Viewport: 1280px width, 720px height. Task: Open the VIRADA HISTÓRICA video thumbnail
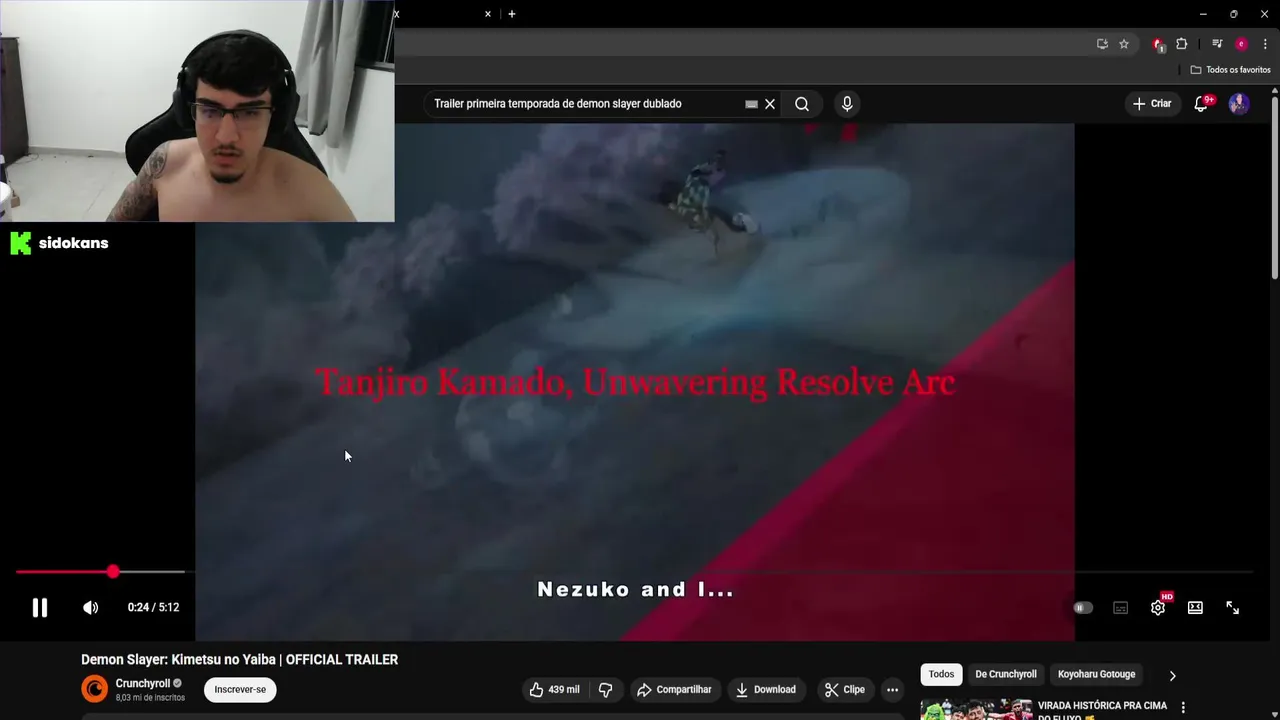point(975,709)
